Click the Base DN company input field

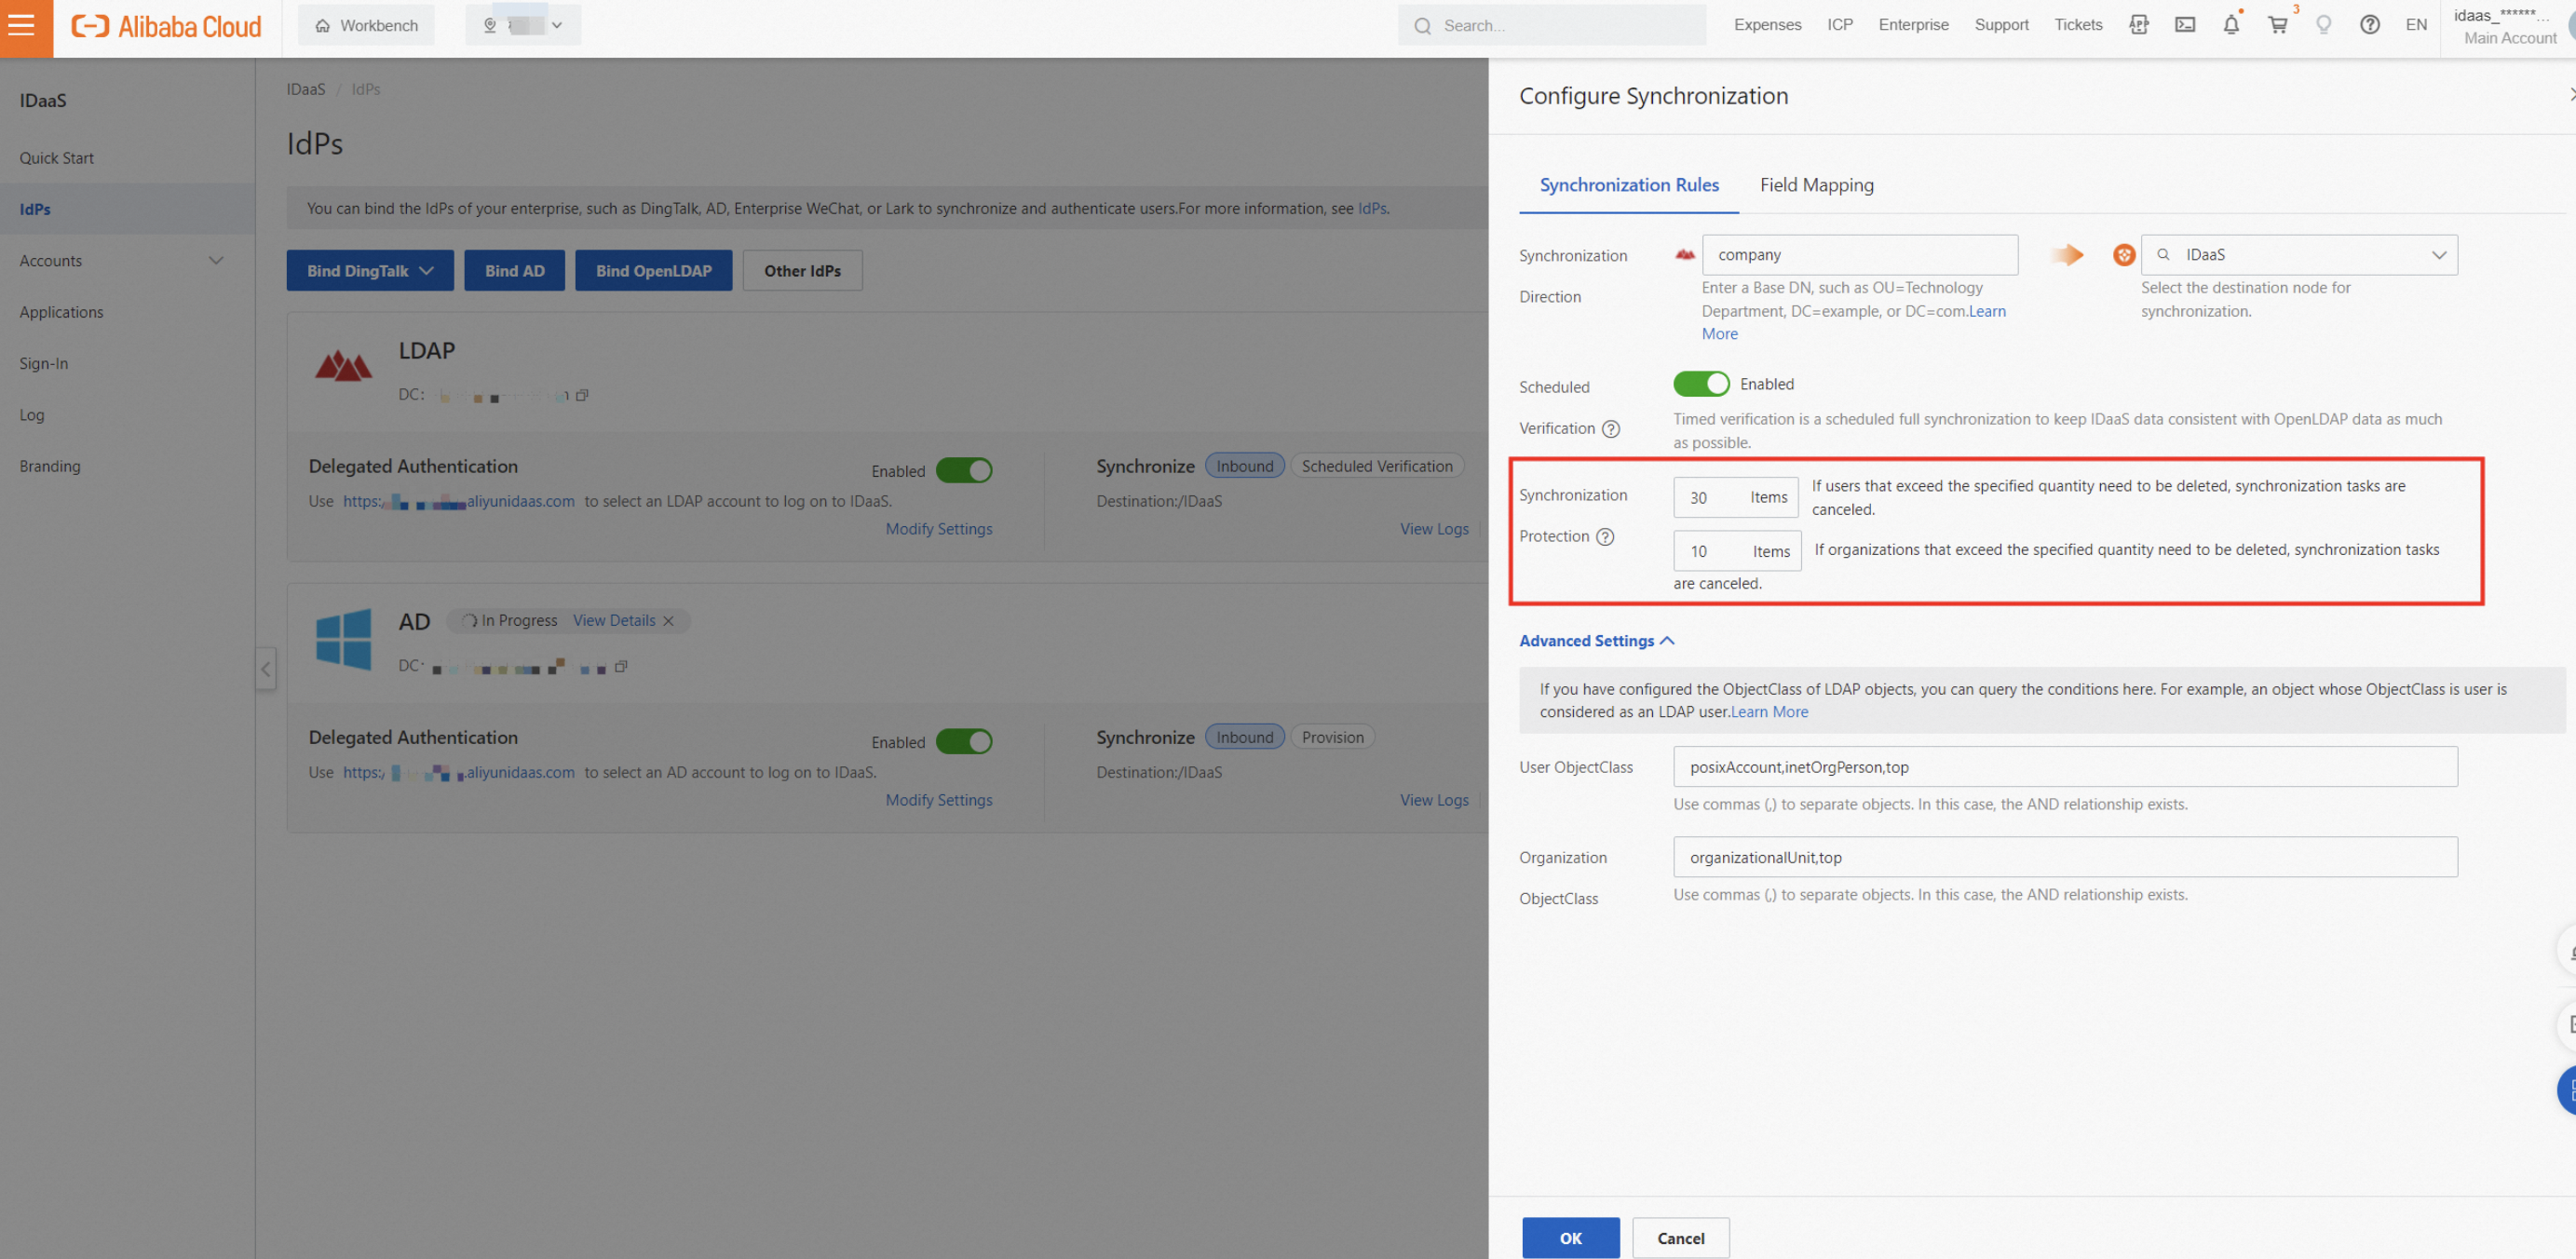(x=1859, y=255)
